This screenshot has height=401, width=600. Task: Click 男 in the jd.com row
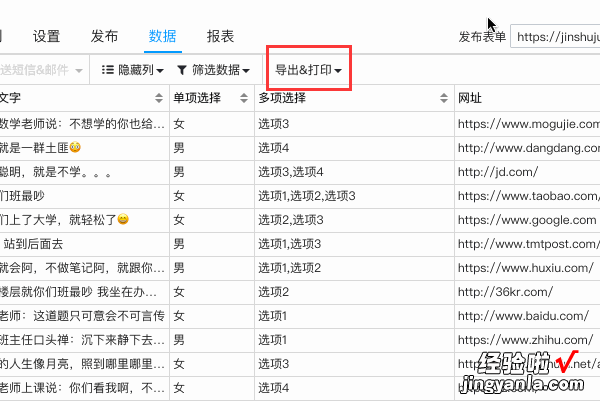[x=179, y=172]
